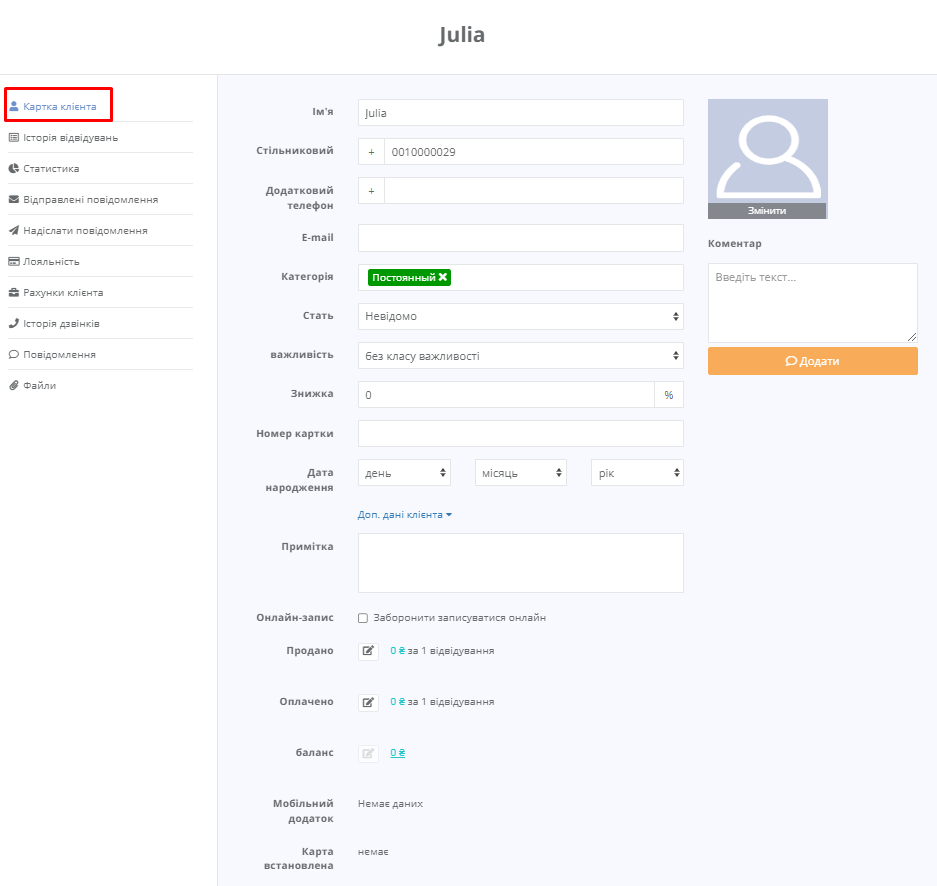Click the 0 ₴ balance link
This screenshot has width=937, height=886.
(x=397, y=753)
